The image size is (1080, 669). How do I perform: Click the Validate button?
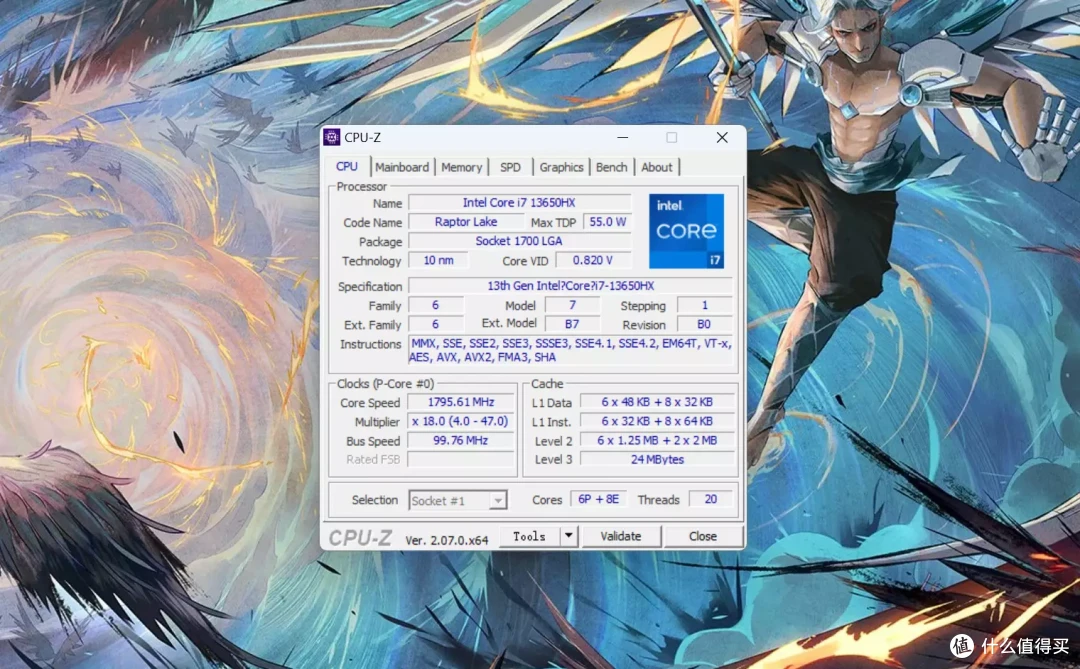621,536
